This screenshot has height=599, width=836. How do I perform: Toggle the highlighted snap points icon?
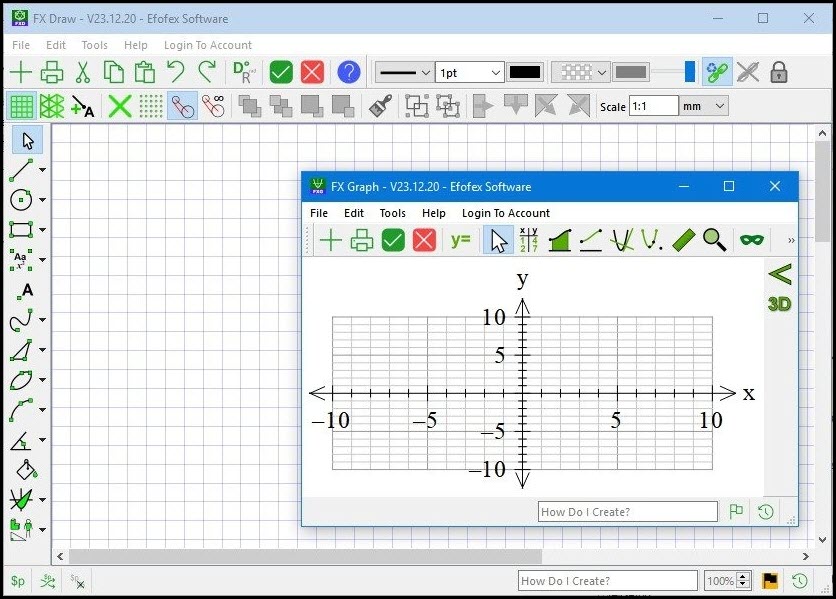[x=182, y=106]
